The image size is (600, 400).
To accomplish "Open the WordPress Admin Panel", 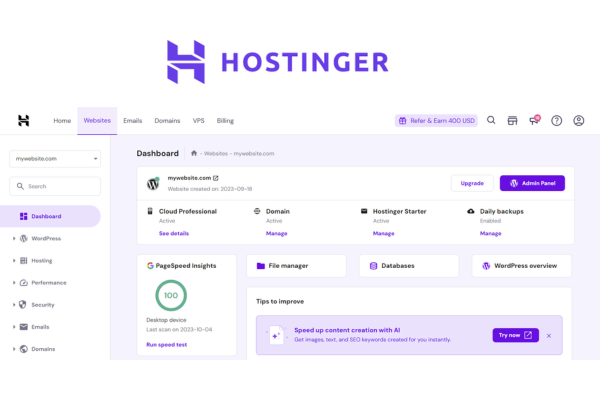I will click(x=532, y=183).
